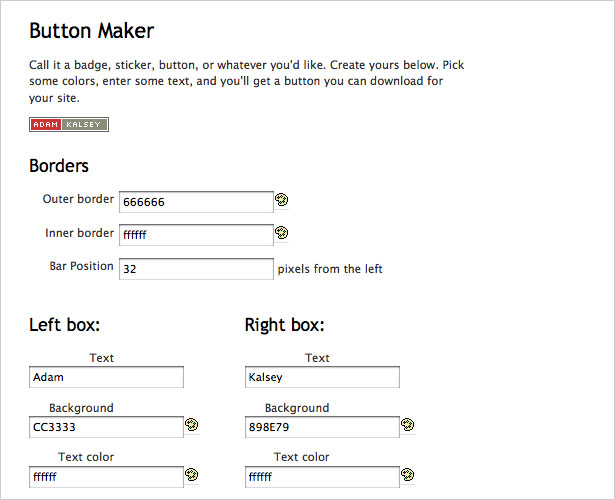Click the Text label above Kalsey field
Image resolution: width=615 pixels, height=500 pixels.
[317, 358]
